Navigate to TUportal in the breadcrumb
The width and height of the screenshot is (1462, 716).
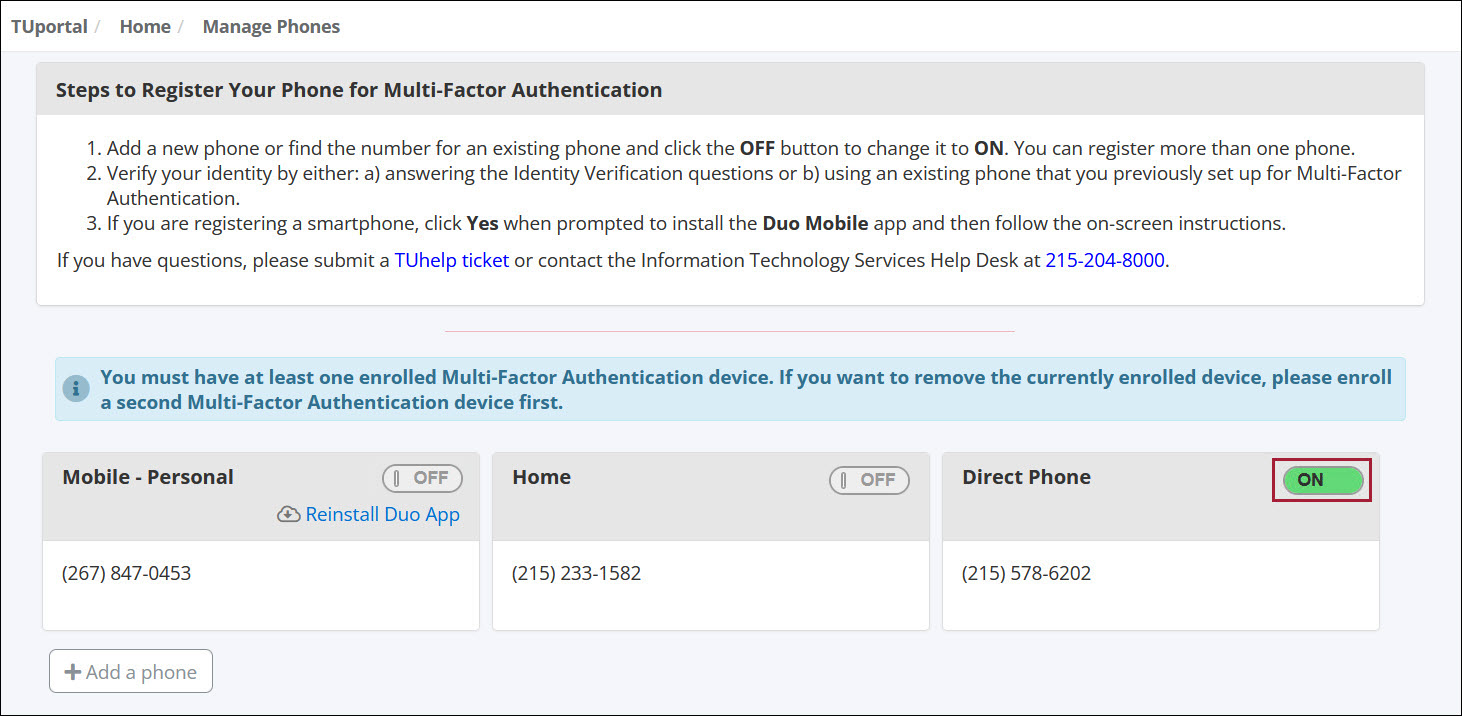[x=48, y=26]
